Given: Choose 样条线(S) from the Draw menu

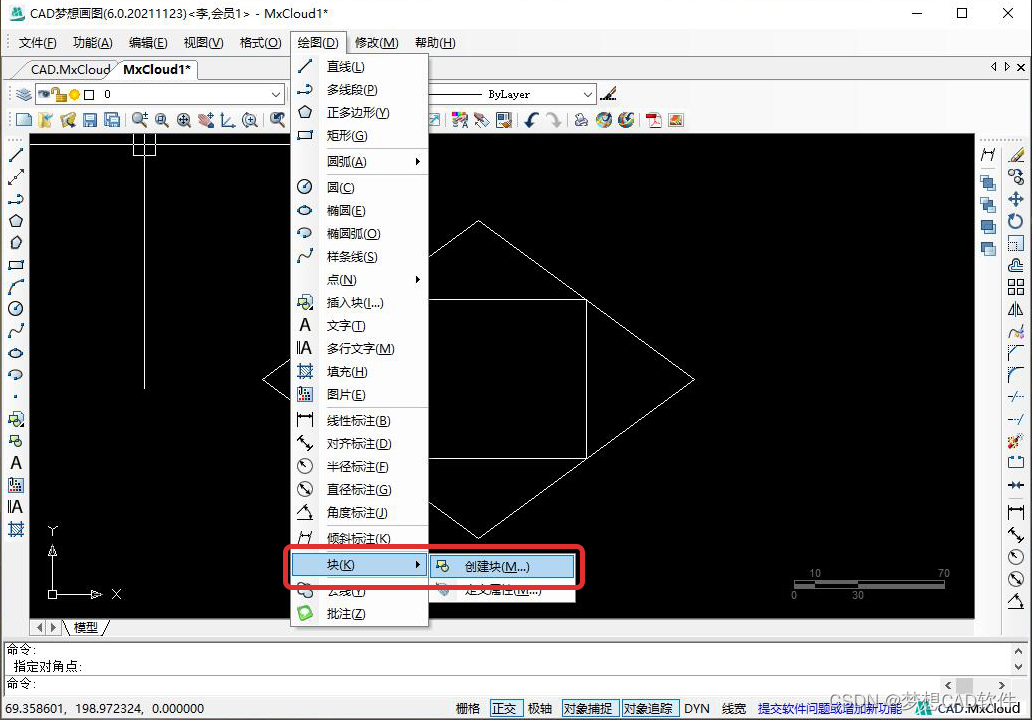Looking at the screenshot, I should point(359,257).
